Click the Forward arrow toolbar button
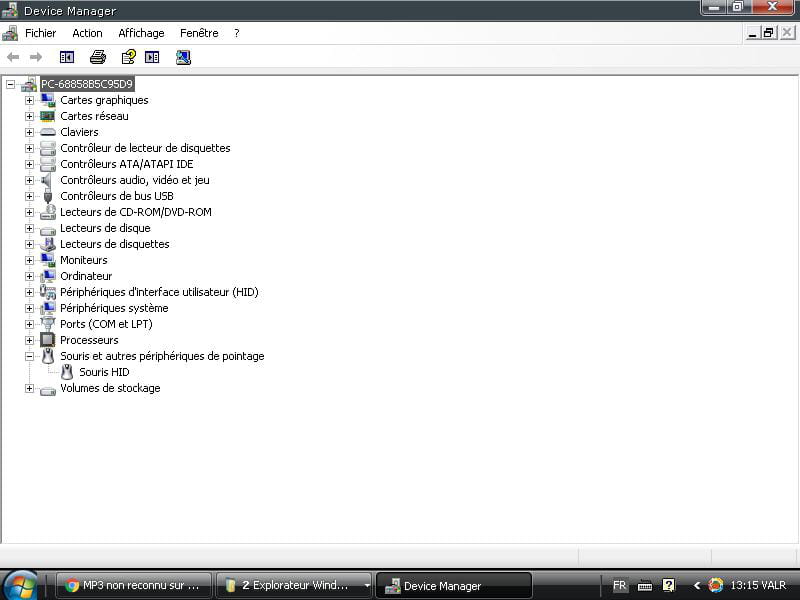Screen dimensions: 800x600 click(36, 57)
